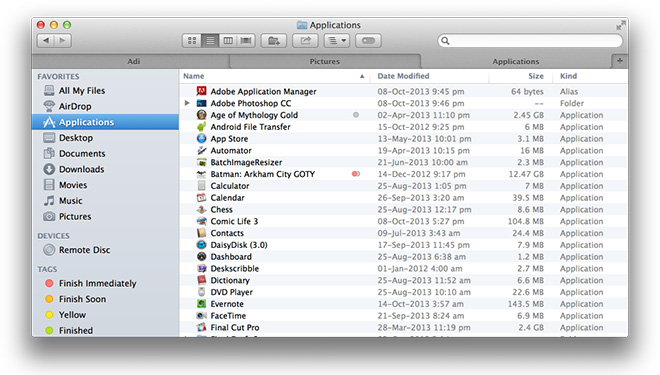Viewport: 660px width, 375px height.
Task: Add a new Finder tab
Action: pyautogui.click(x=620, y=61)
